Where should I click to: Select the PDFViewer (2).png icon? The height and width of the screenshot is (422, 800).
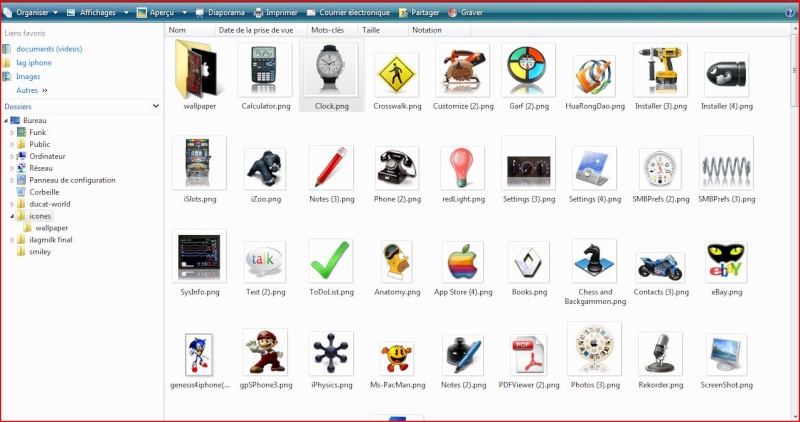[x=529, y=355]
